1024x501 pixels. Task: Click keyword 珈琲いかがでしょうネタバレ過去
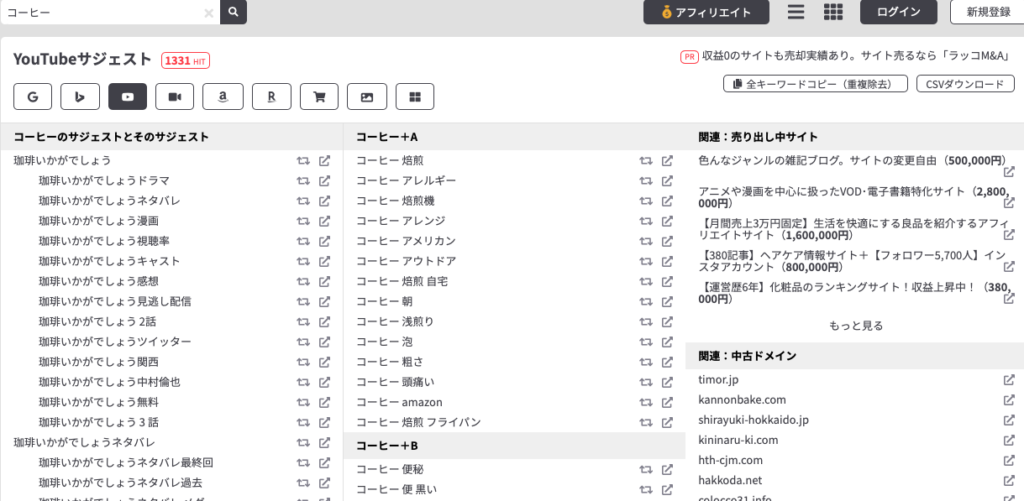pos(121,483)
